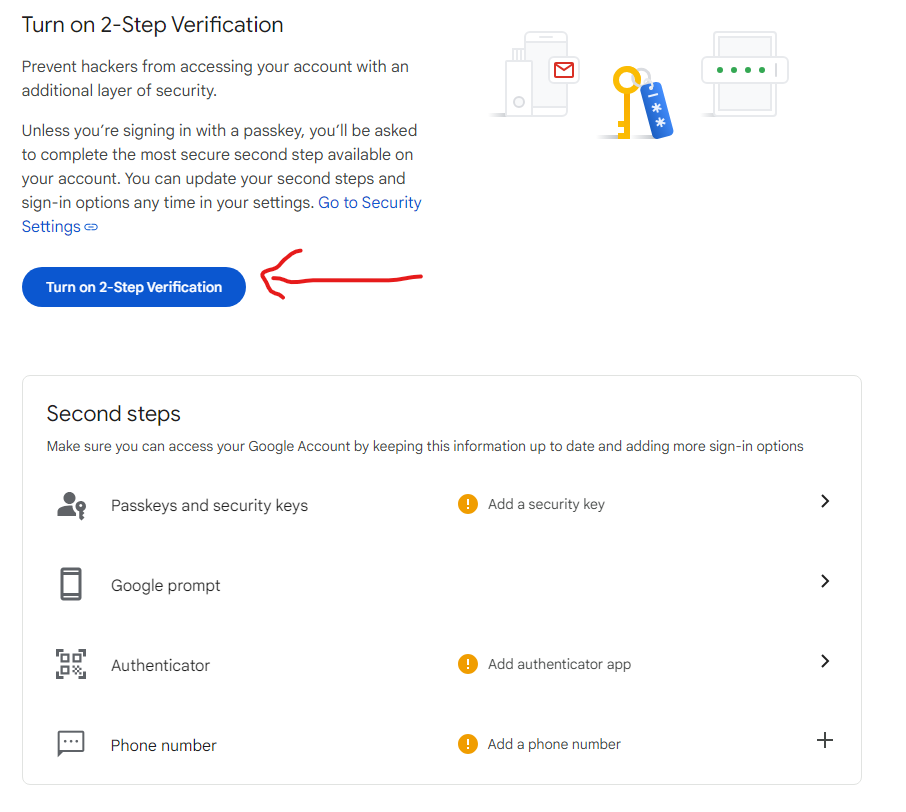Image resolution: width=906 pixels, height=812 pixels.
Task: Click the Add a security key text
Action: tap(546, 505)
